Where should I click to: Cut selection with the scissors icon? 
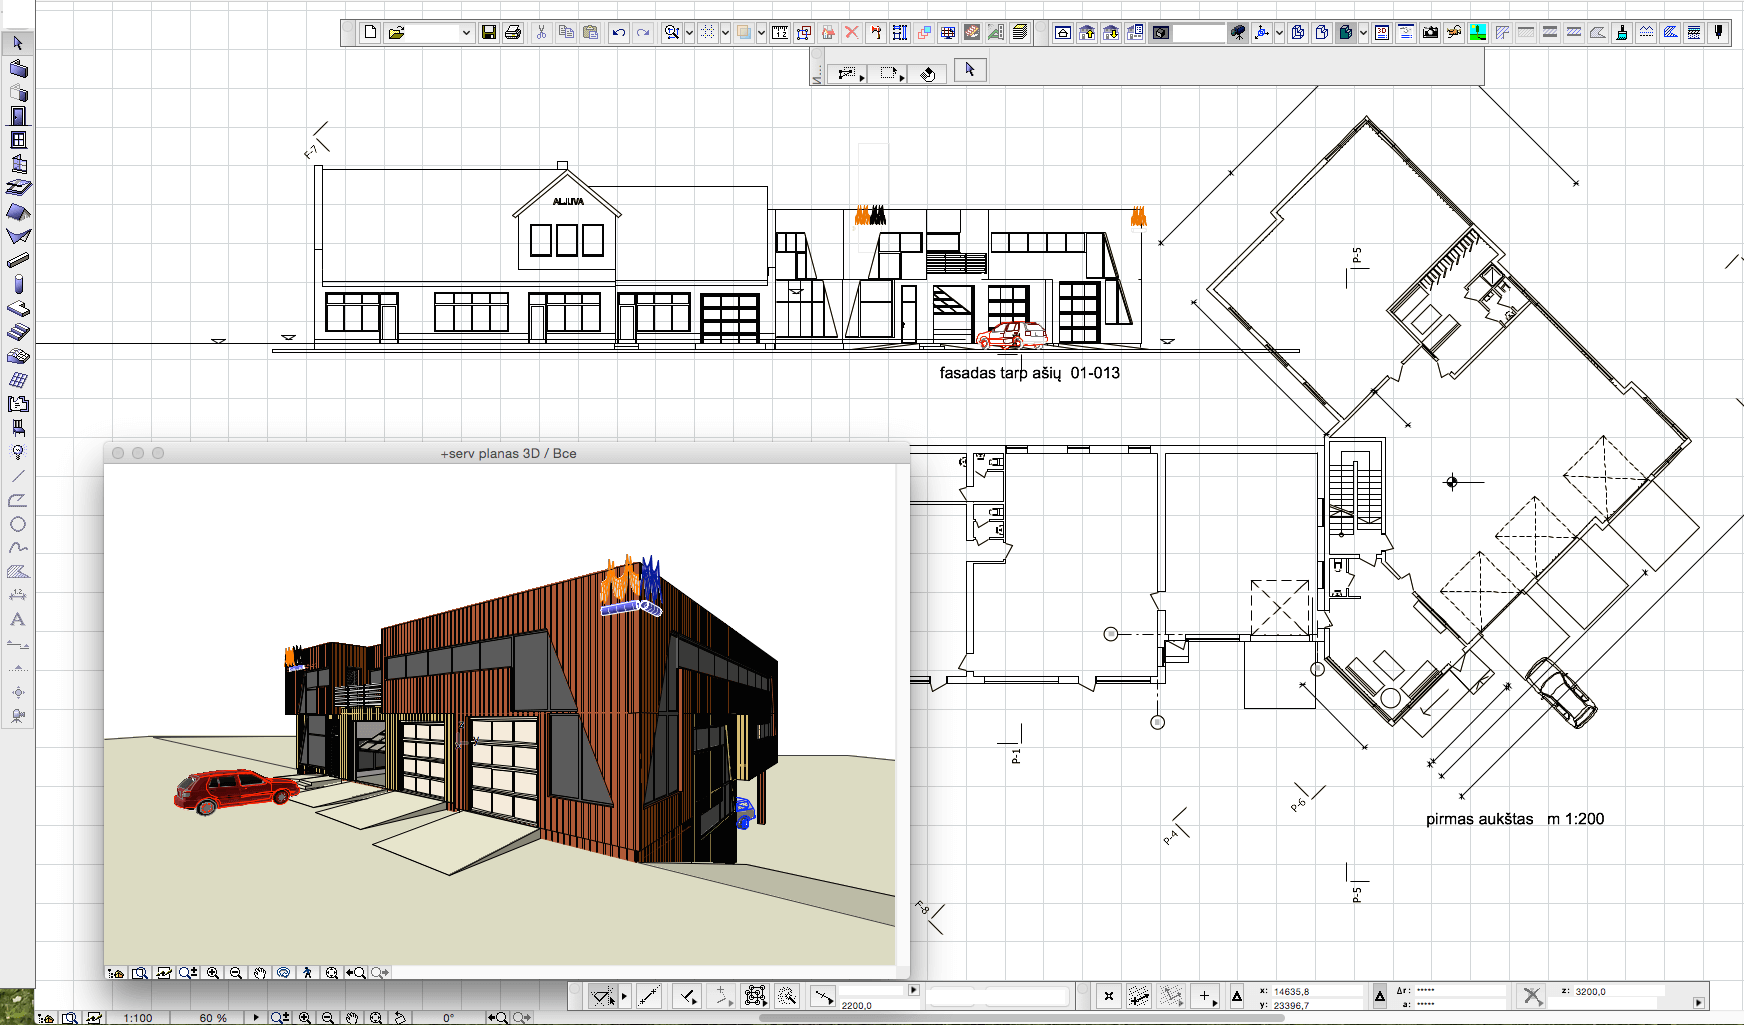coord(541,32)
